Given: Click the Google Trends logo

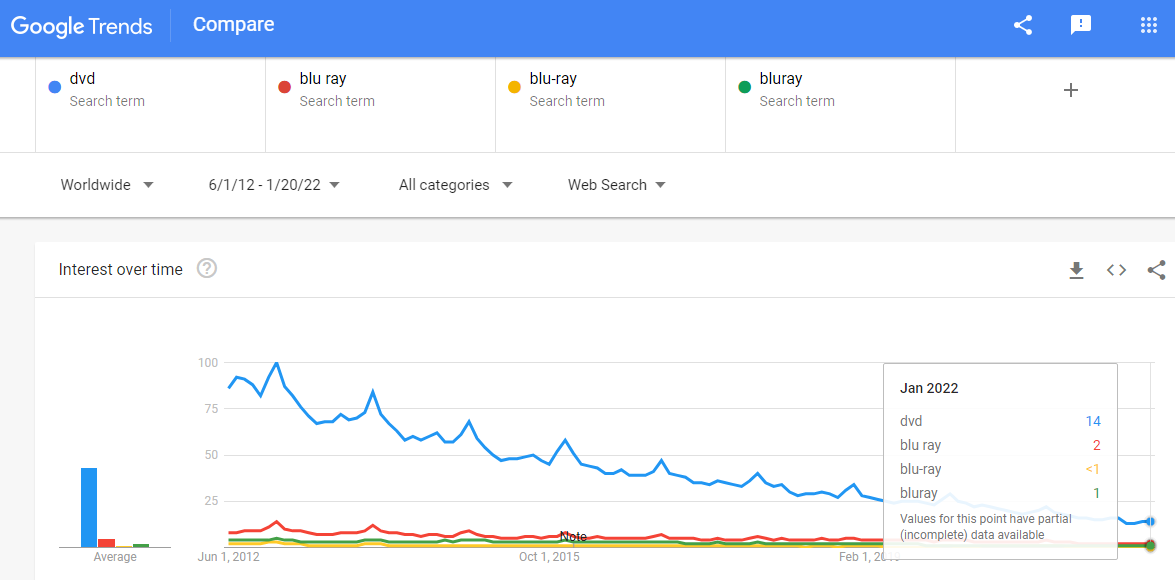Looking at the screenshot, I should [x=82, y=26].
